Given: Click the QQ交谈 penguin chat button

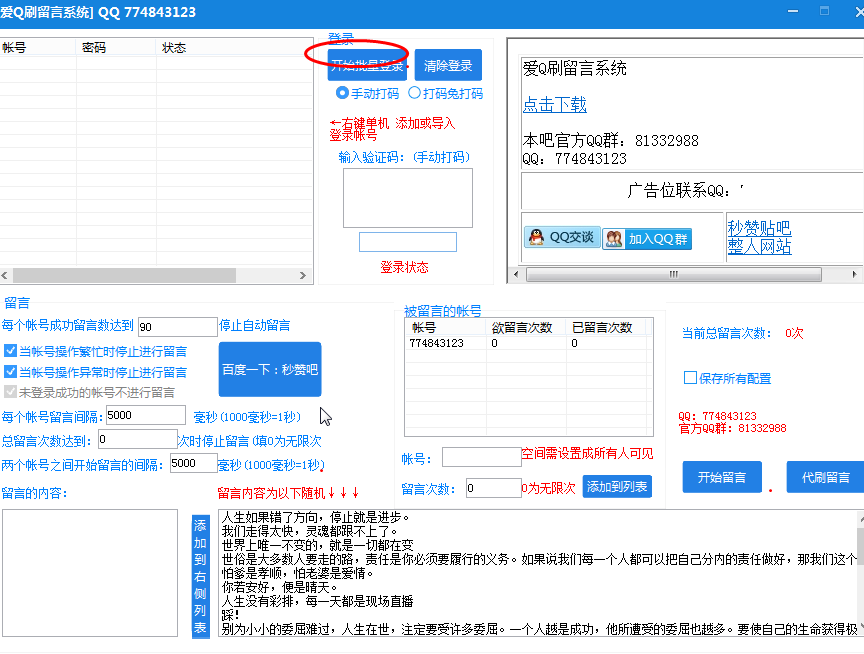Looking at the screenshot, I should click(x=562, y=237).
